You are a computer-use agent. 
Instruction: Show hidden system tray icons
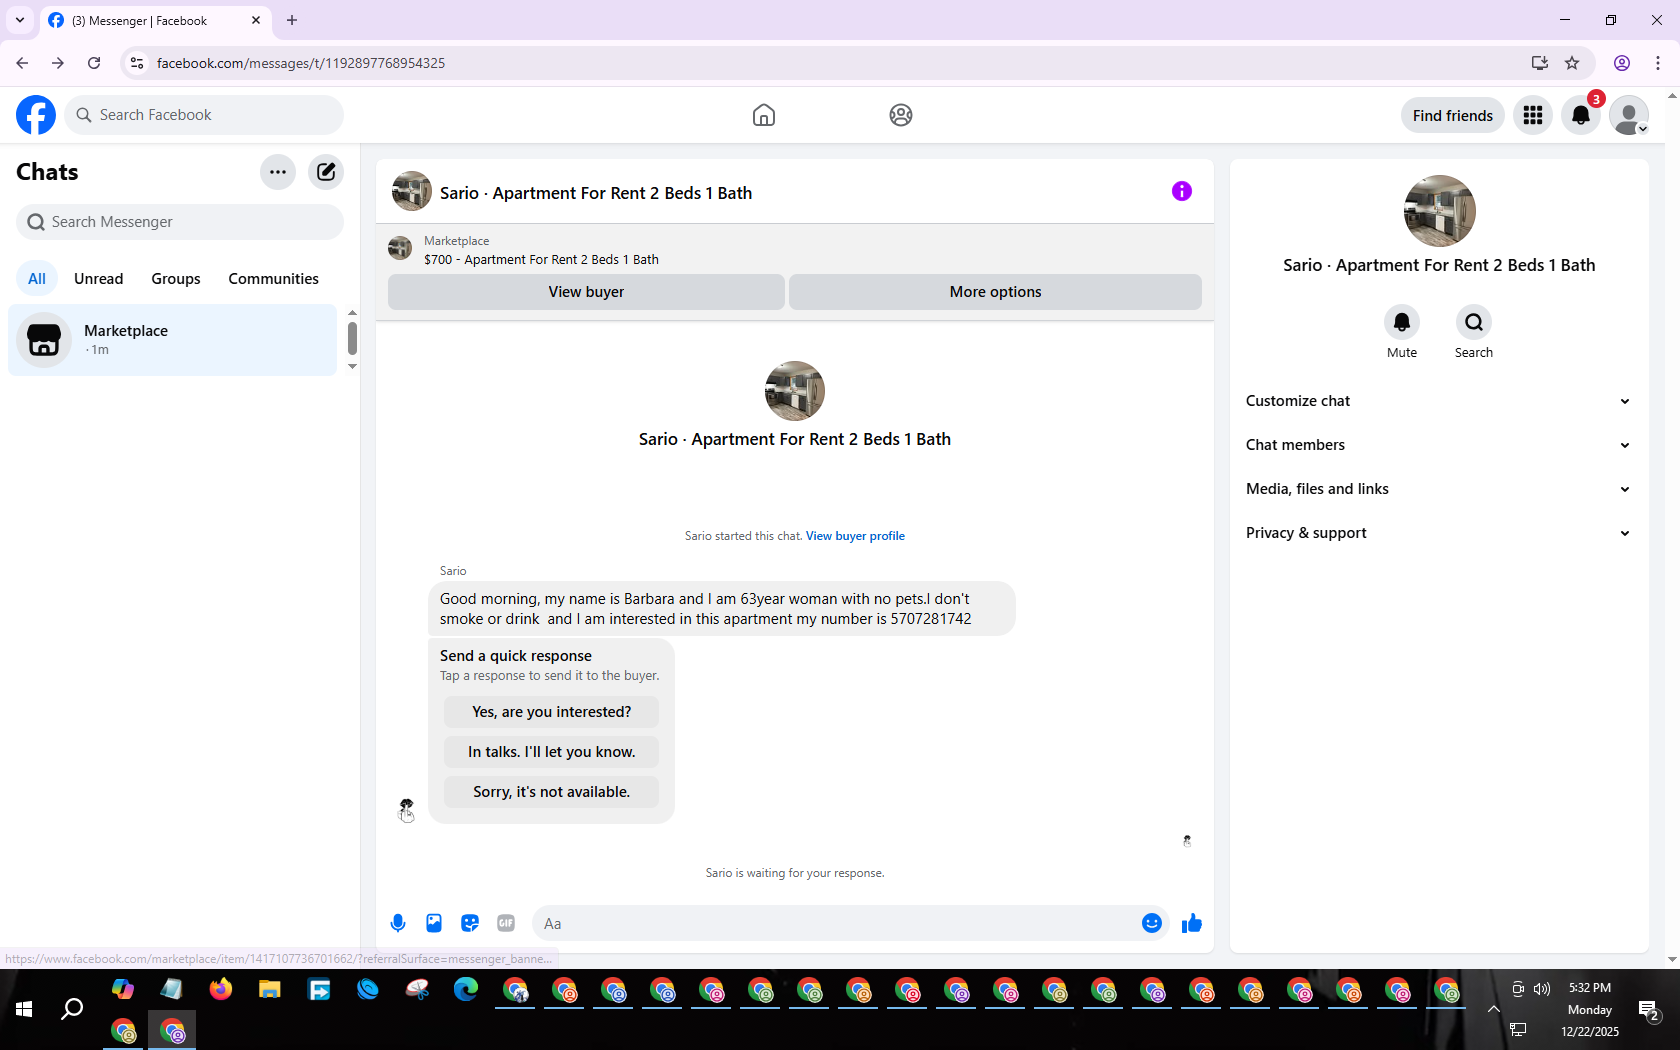(x=1493, y=1009)
